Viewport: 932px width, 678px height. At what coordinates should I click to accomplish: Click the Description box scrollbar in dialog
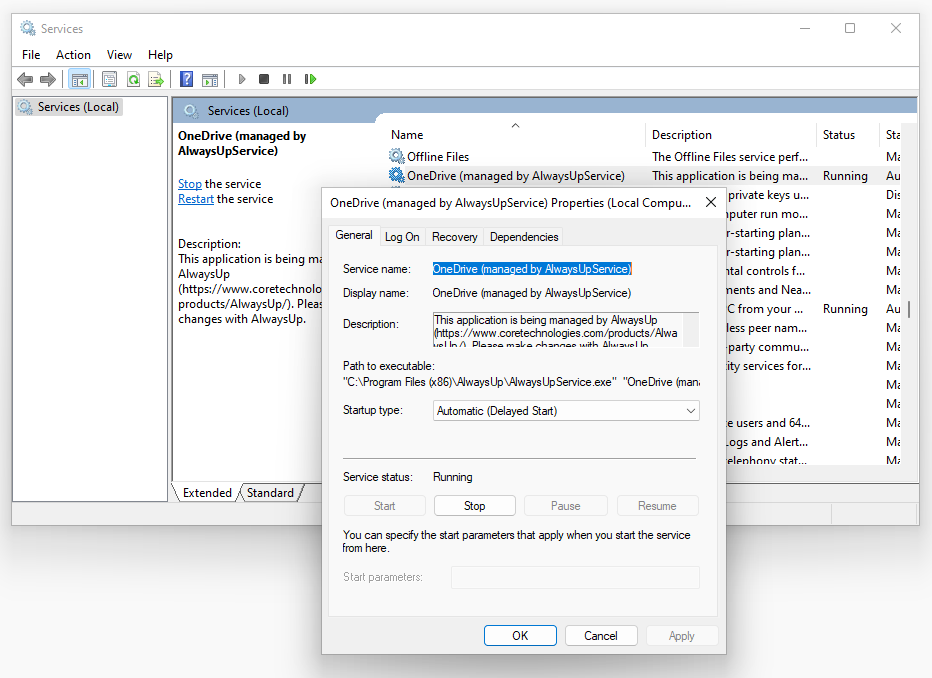pyautogui.click(x=691, y=330)
